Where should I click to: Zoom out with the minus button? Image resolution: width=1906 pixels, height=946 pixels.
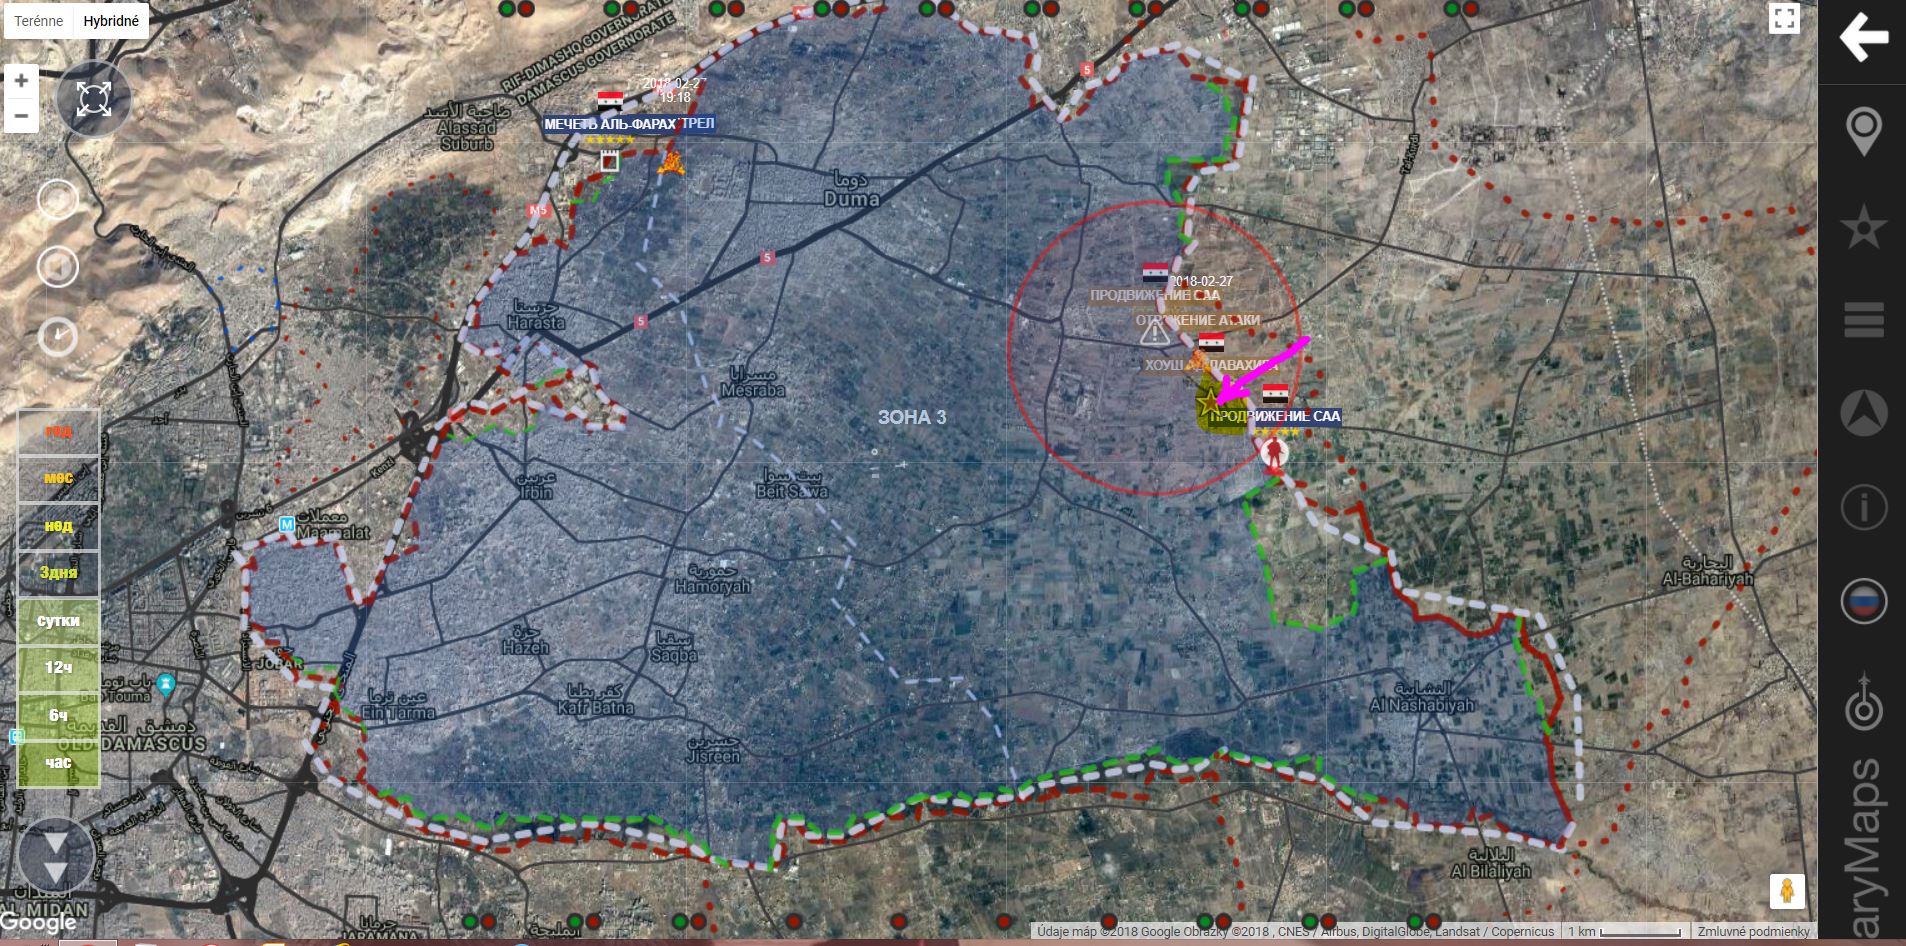pyautogui.click(x=21, y=116)
